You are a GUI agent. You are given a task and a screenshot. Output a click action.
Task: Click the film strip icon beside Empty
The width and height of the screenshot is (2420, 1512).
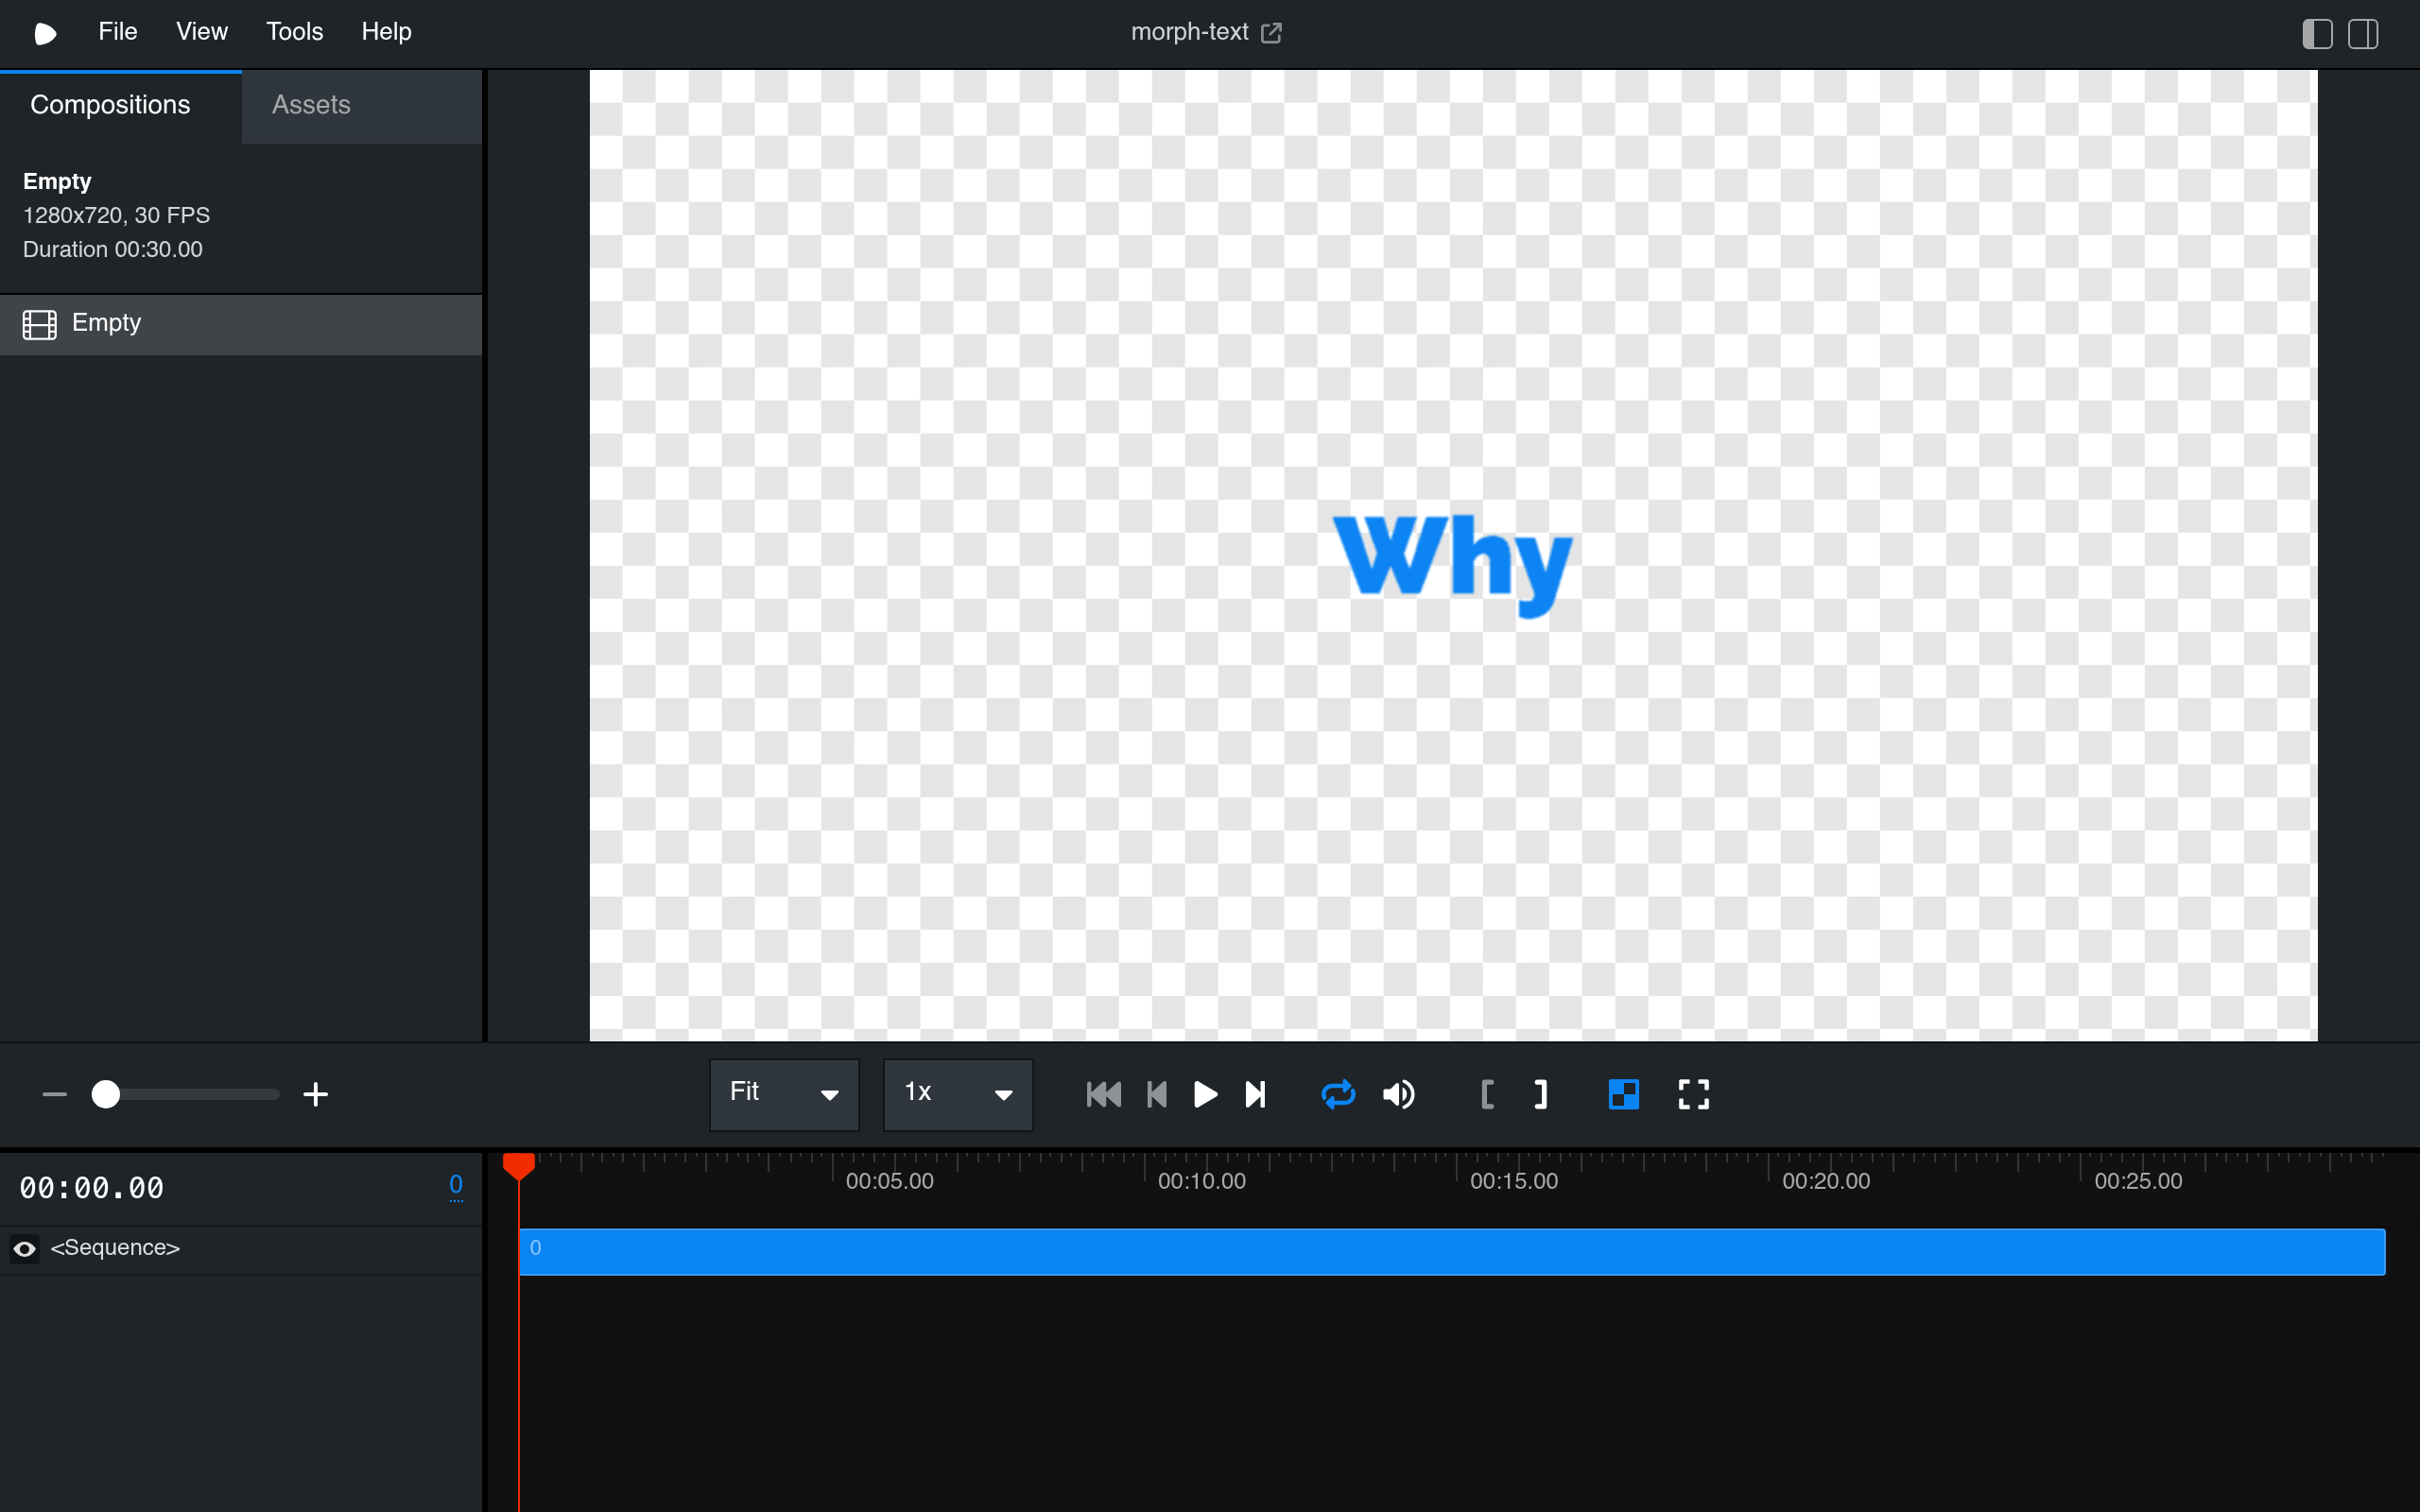click(39, 324)
